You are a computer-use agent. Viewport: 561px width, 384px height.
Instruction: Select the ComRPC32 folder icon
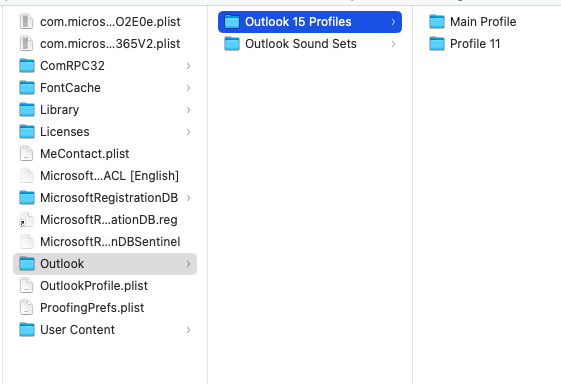coord(27,66)
